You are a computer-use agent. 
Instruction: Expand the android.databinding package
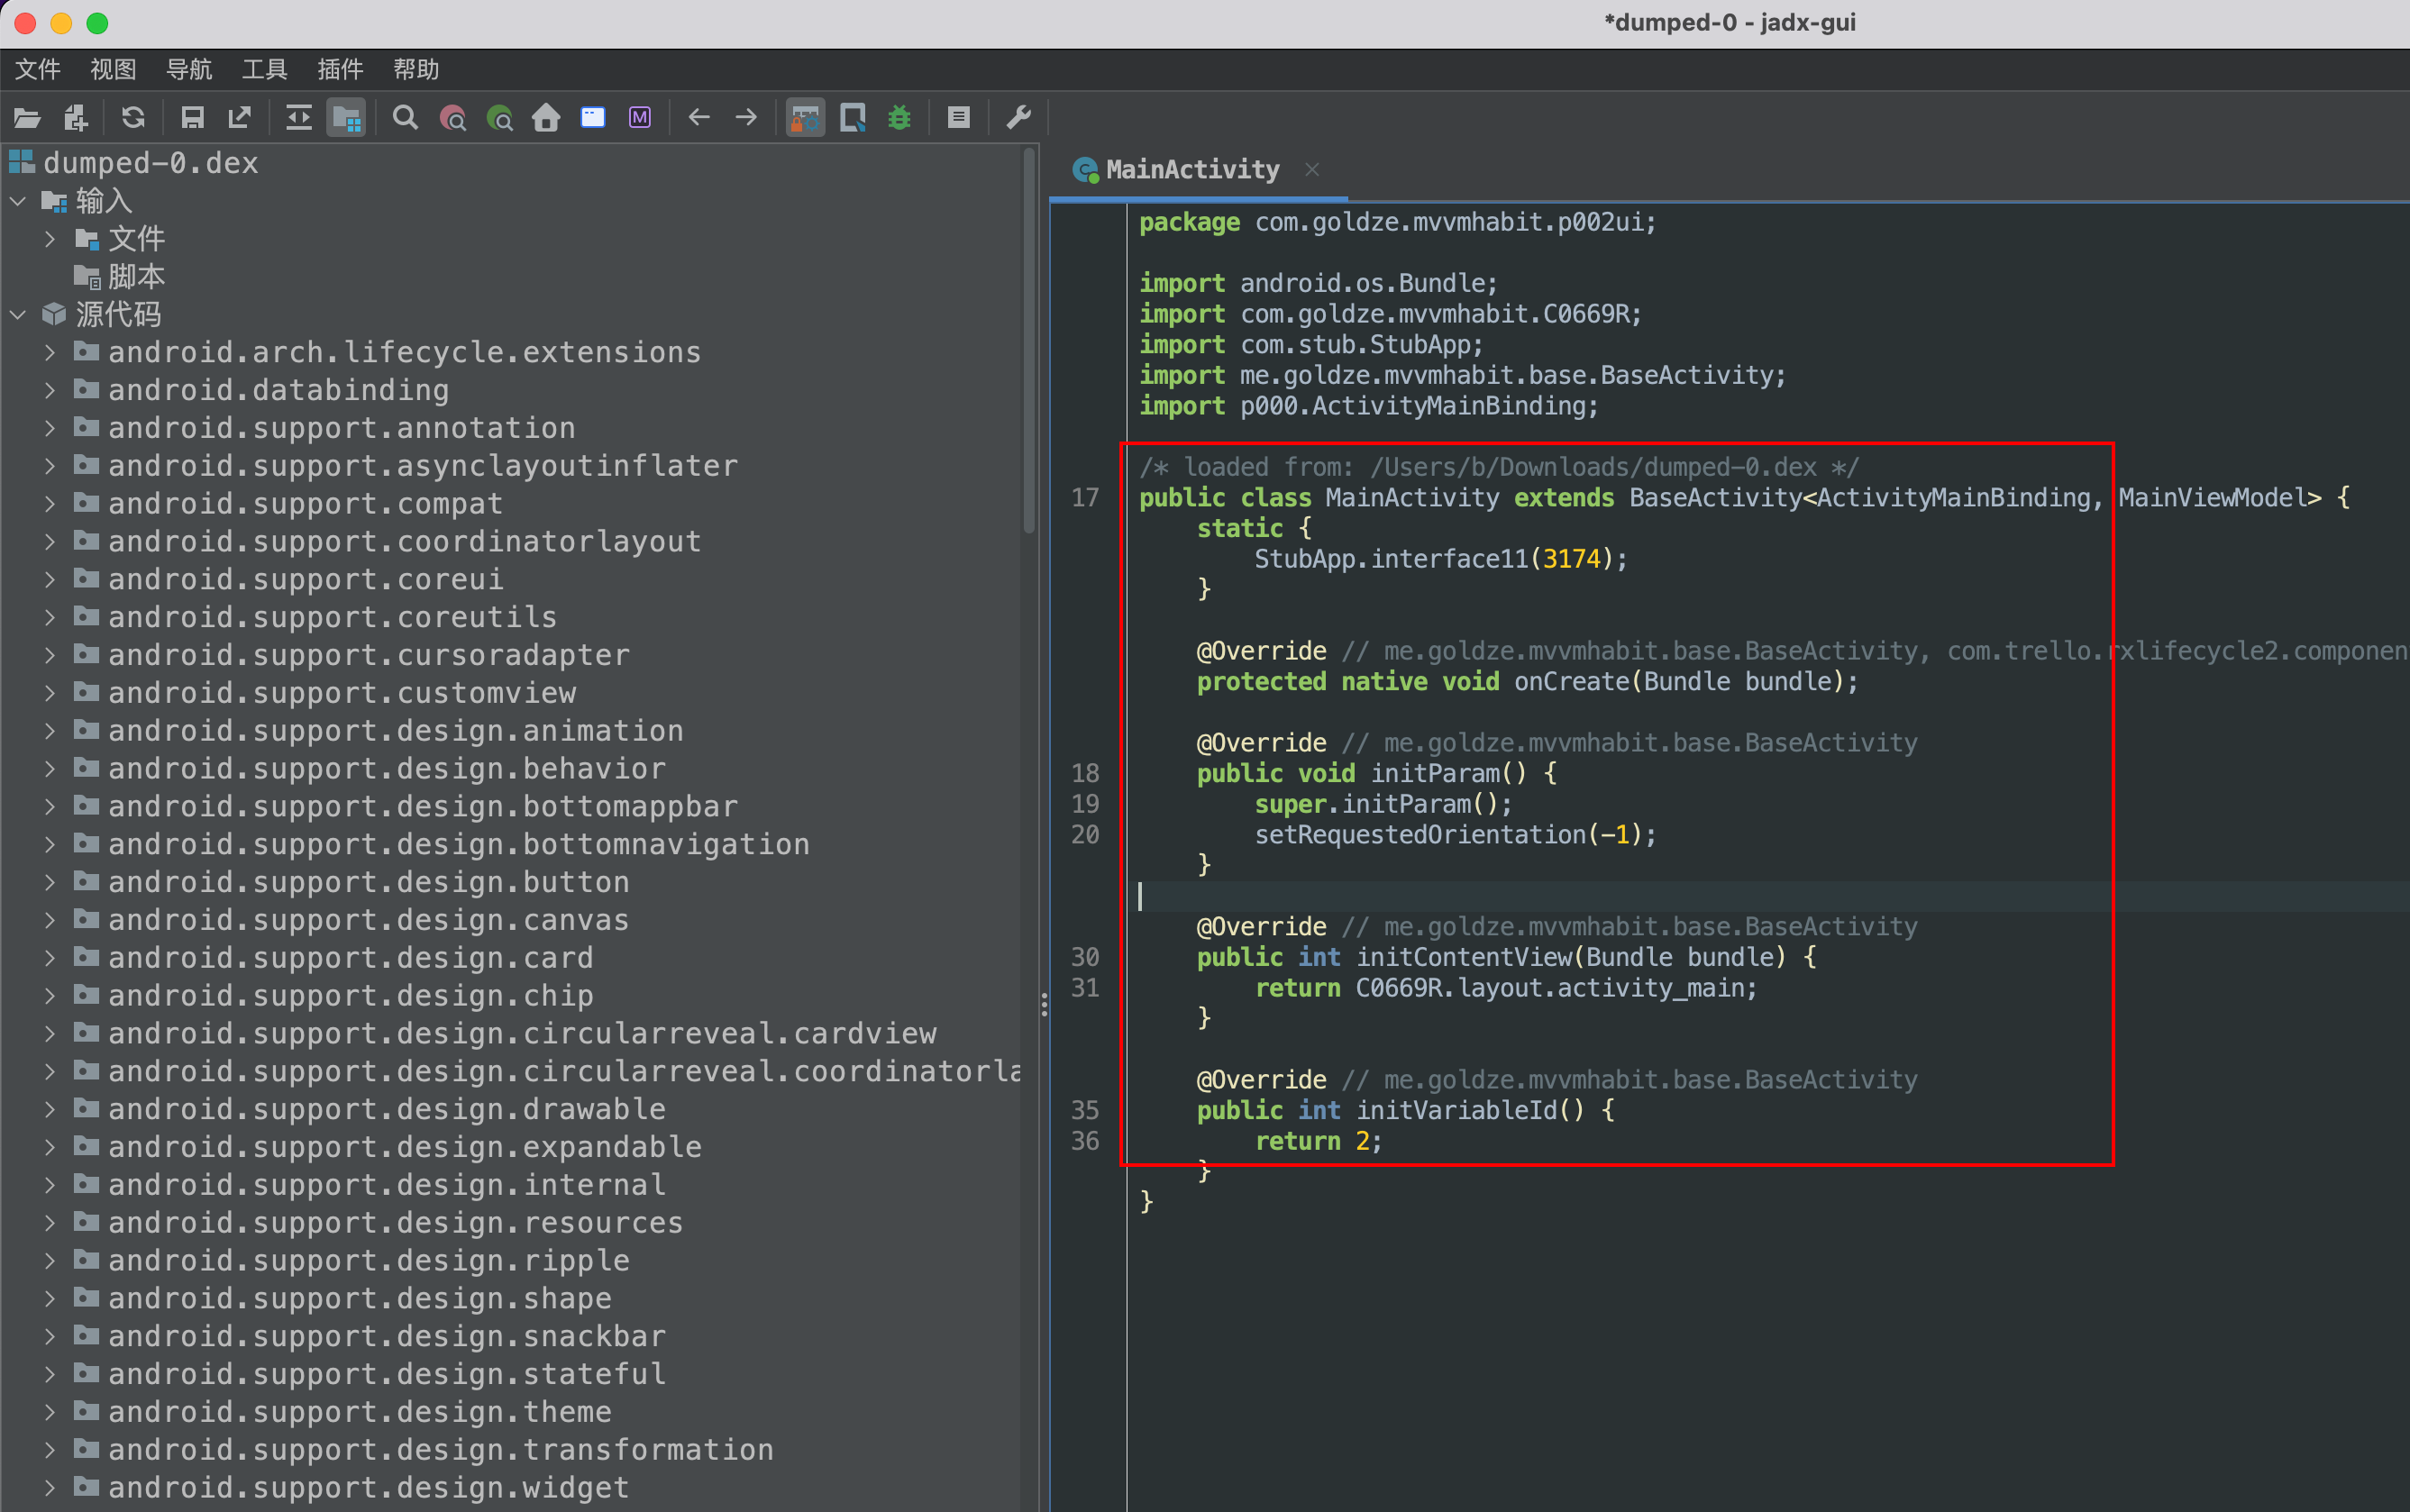pos(49,390)
